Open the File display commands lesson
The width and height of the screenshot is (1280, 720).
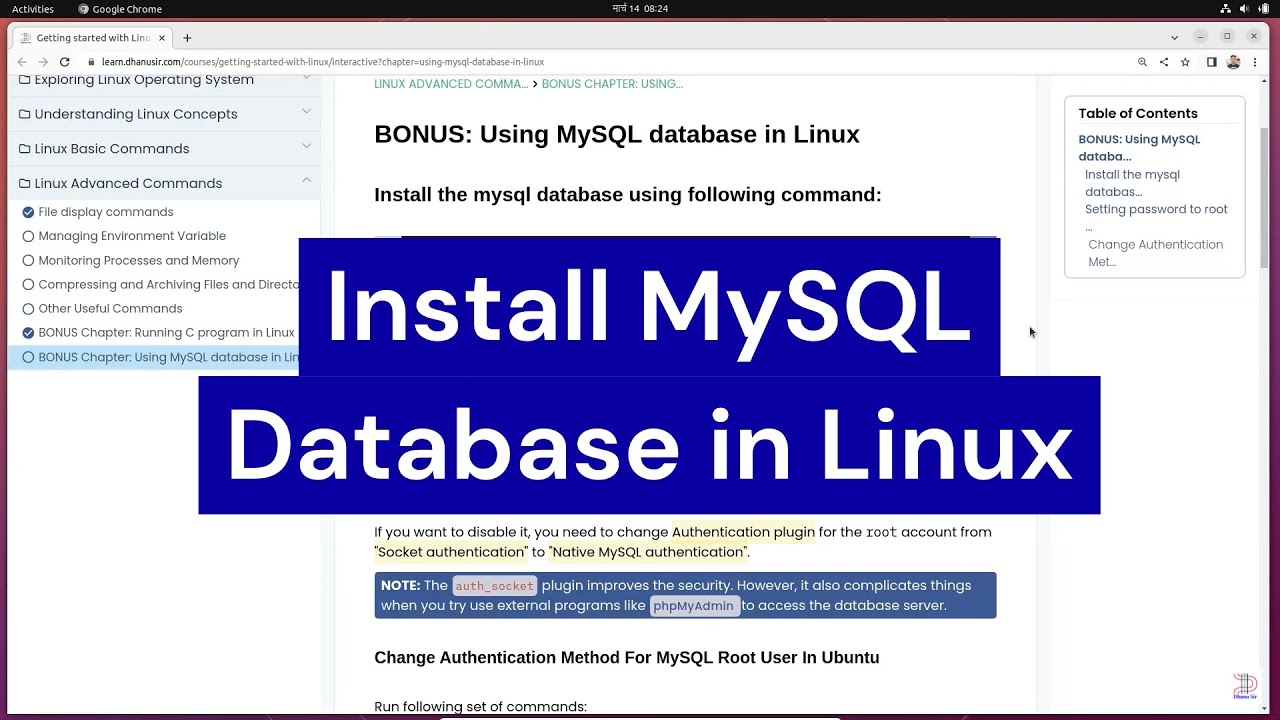coord(106,212)
